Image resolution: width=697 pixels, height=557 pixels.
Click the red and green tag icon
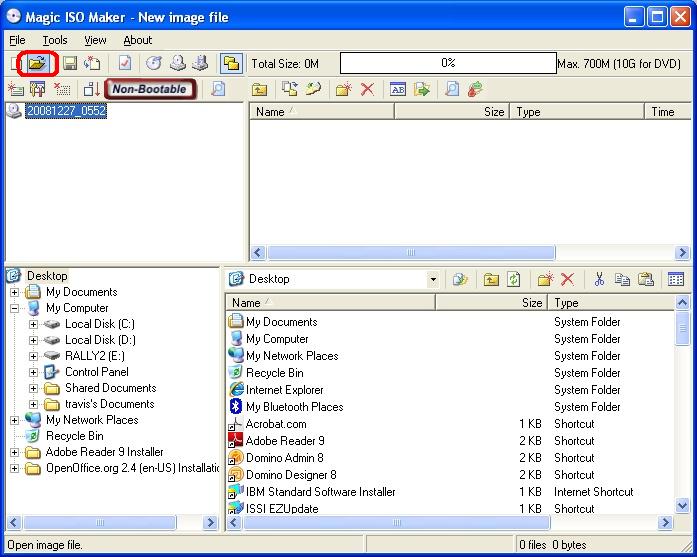475,89
